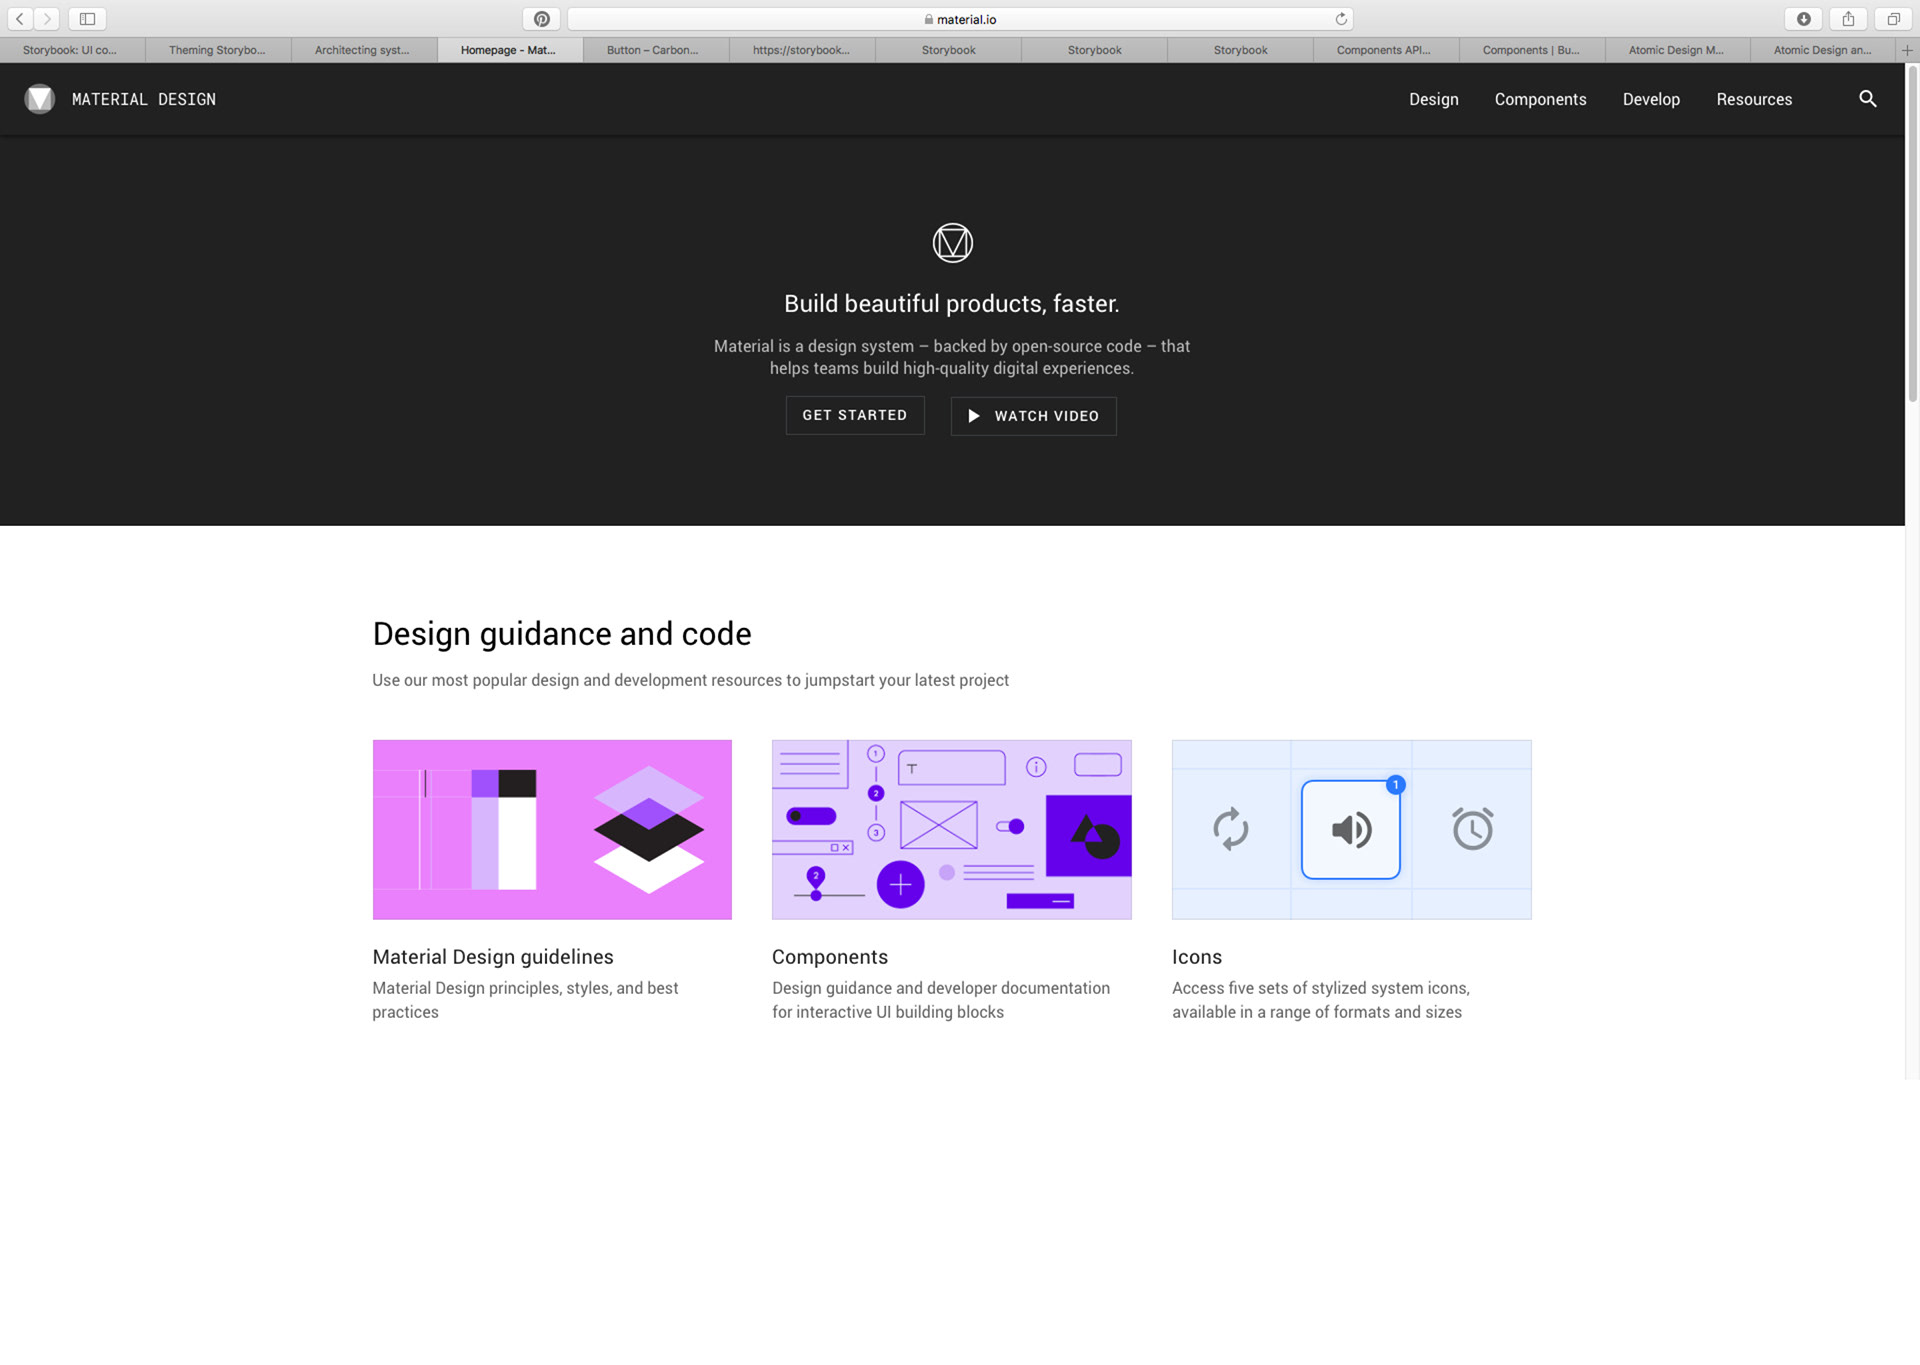This screenshot has width=1920, height=1365.
Task: Open the Components navigation item
Action: click(x=1540, y=99)
